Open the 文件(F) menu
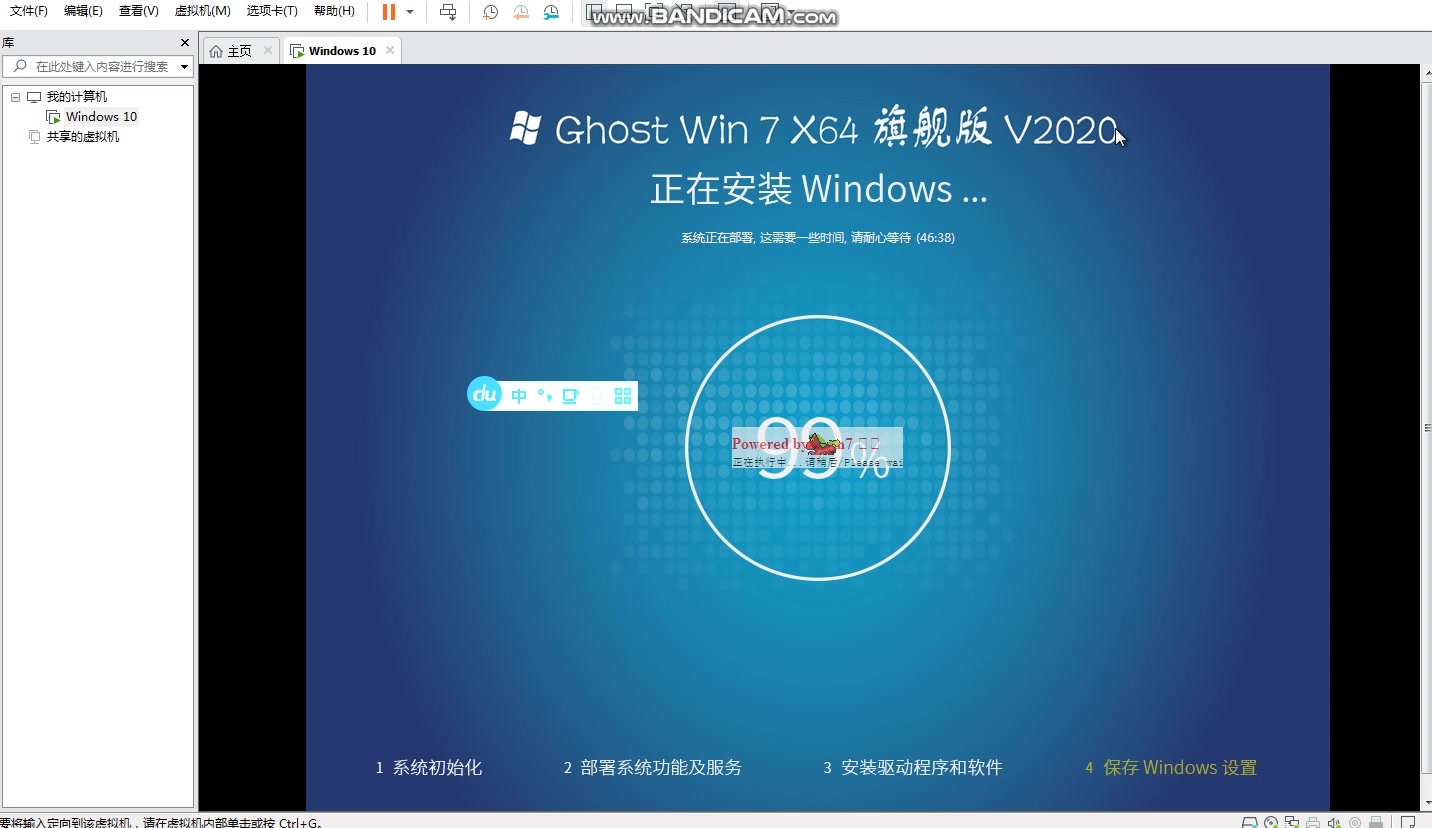Image resolution: width=1432 pixels, height=828 pixels. 29,11
